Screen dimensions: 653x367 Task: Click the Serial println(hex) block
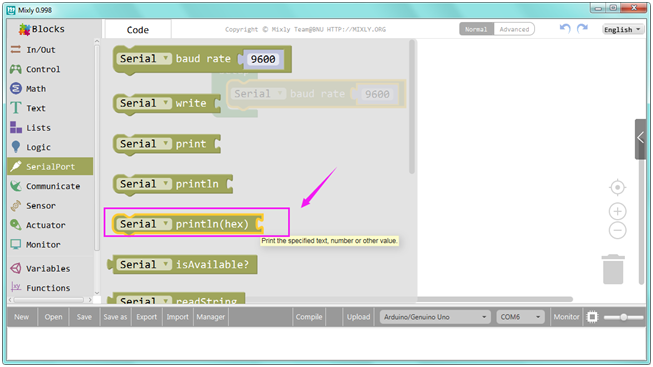pyautogui.click(x=188, y=224)
